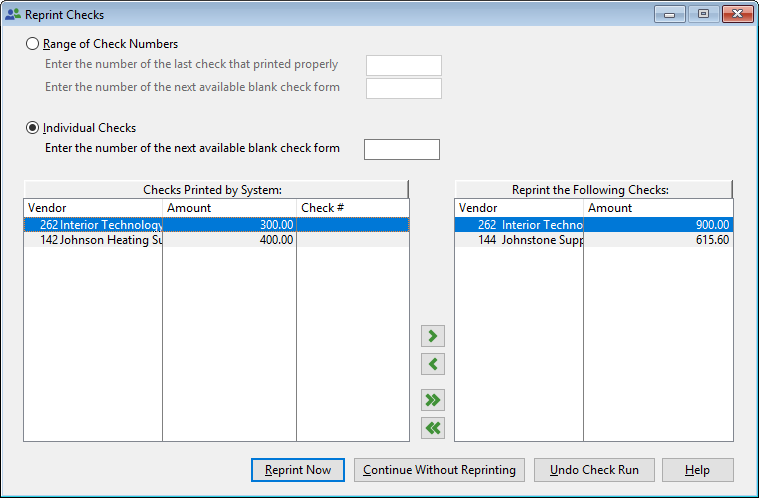Click the move right single arrow icon
The image size is (759, 498).
[x=433, y=336]
